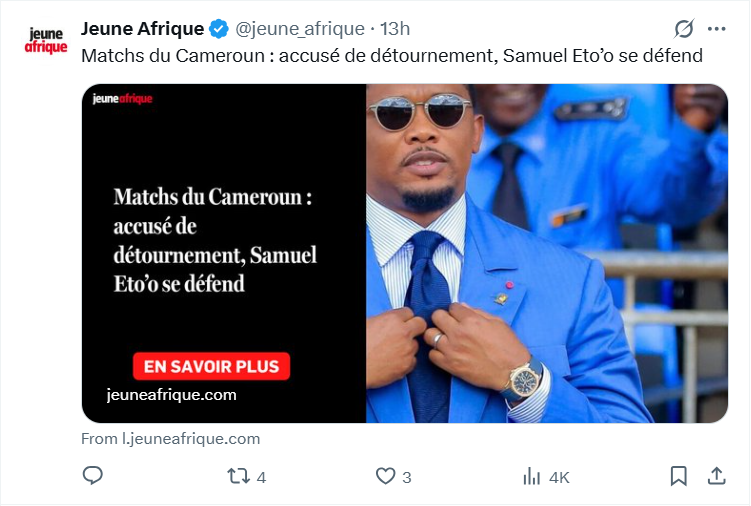Screen dimensions: 751x506
Task: Reply to the tweet via the comment icon
Action: click(x=92, y=476)
